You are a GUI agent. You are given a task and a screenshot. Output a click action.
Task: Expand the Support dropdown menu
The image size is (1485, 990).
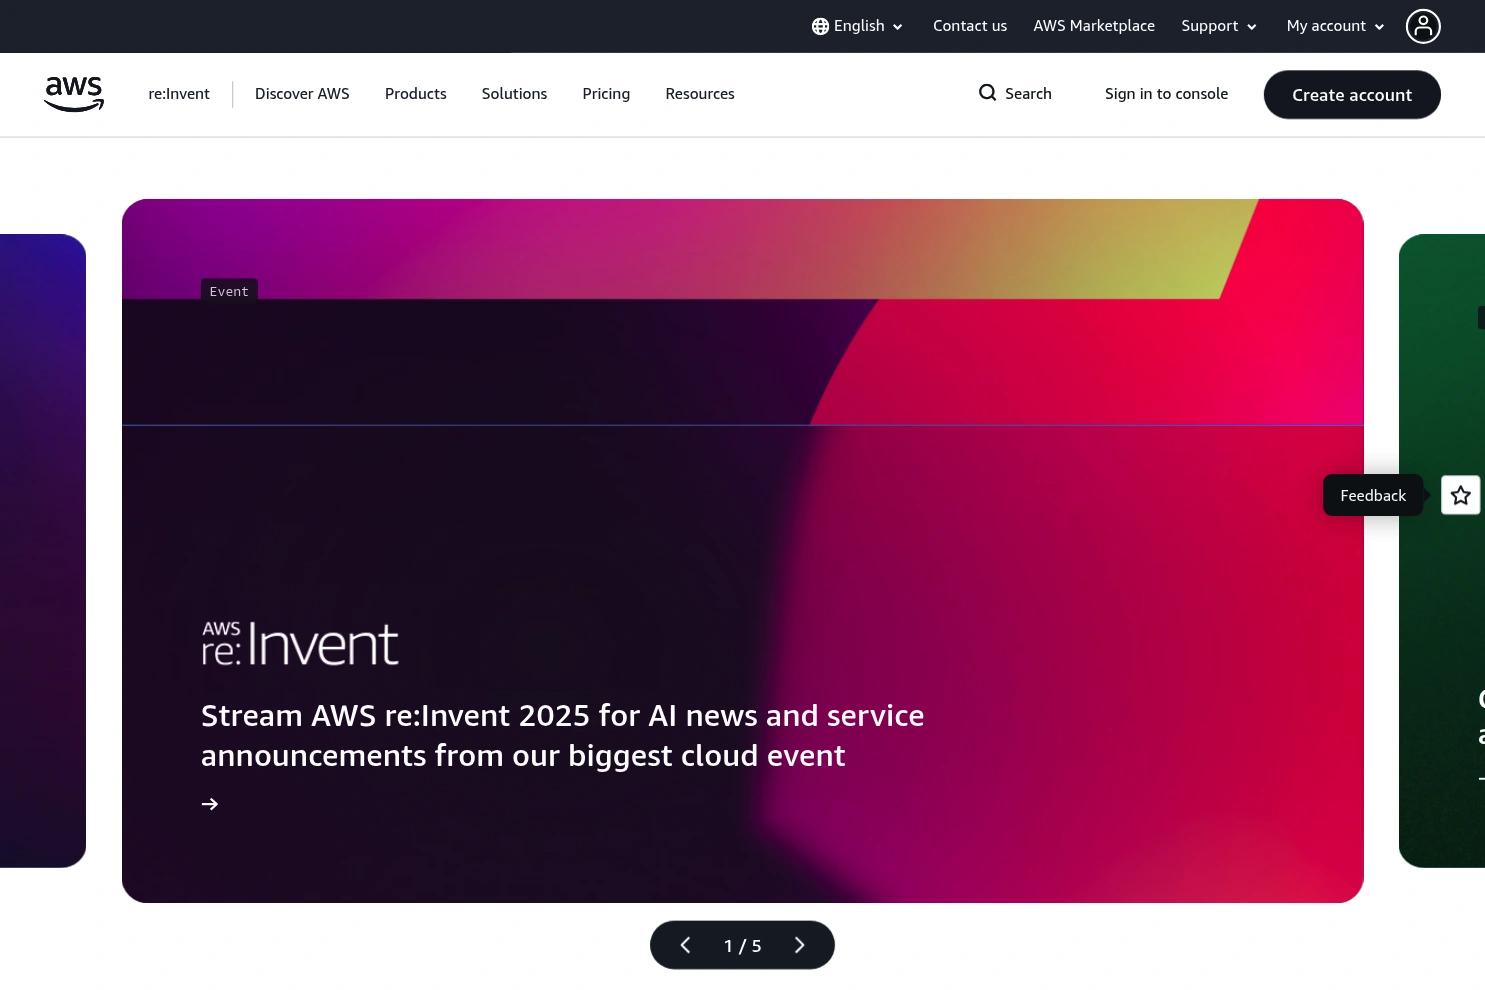click(x=1219, y=26)
